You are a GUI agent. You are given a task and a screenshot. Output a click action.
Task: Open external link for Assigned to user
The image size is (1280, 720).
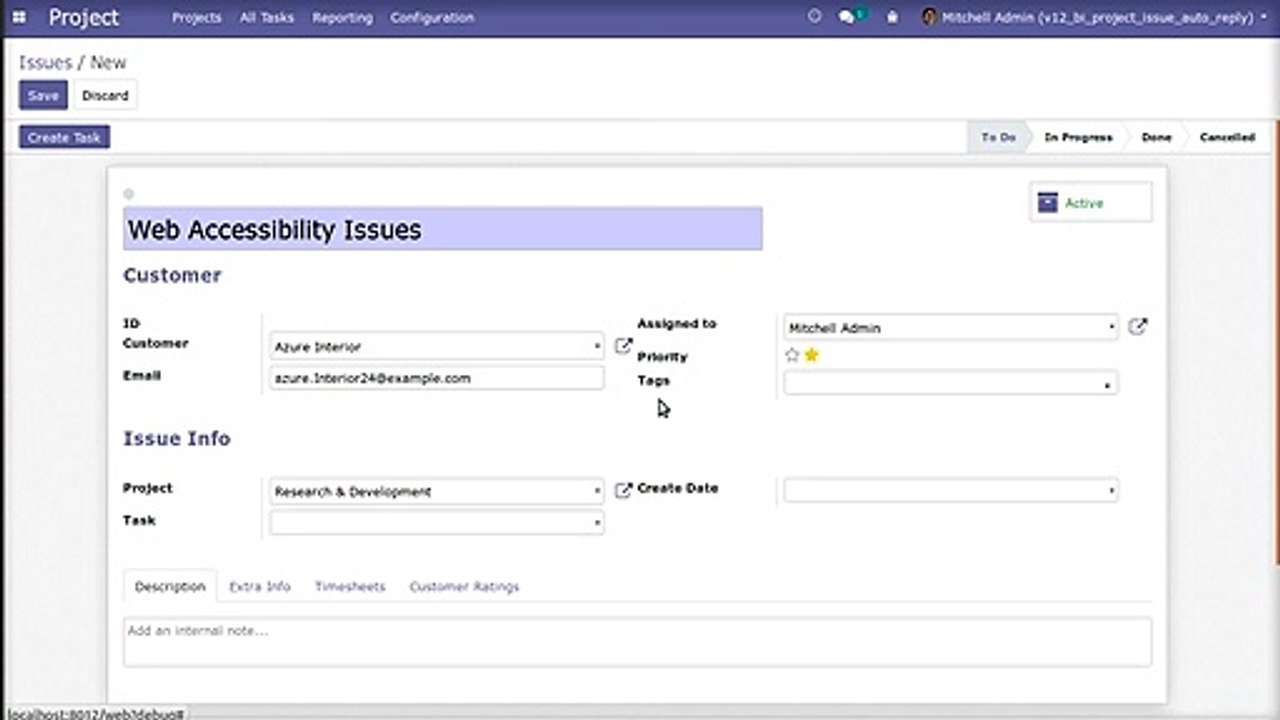tap(1138, 327)
